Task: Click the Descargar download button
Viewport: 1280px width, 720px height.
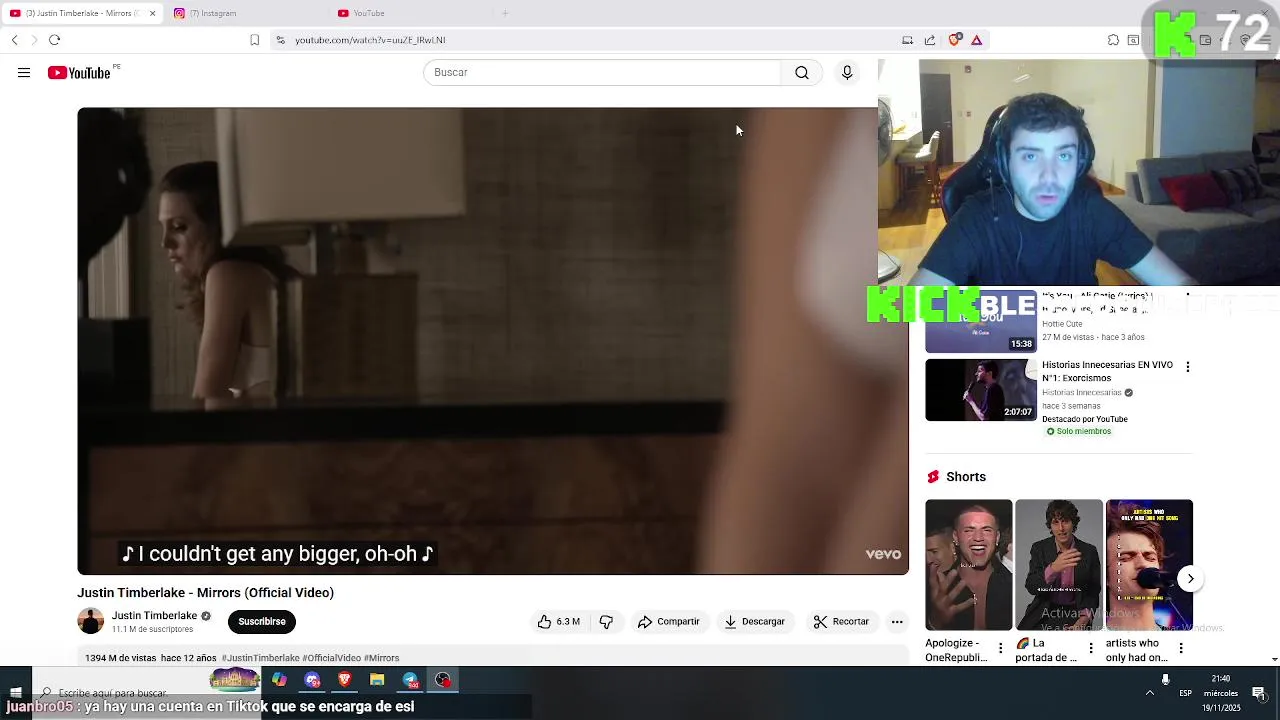Action: click(x=755, y=622)
